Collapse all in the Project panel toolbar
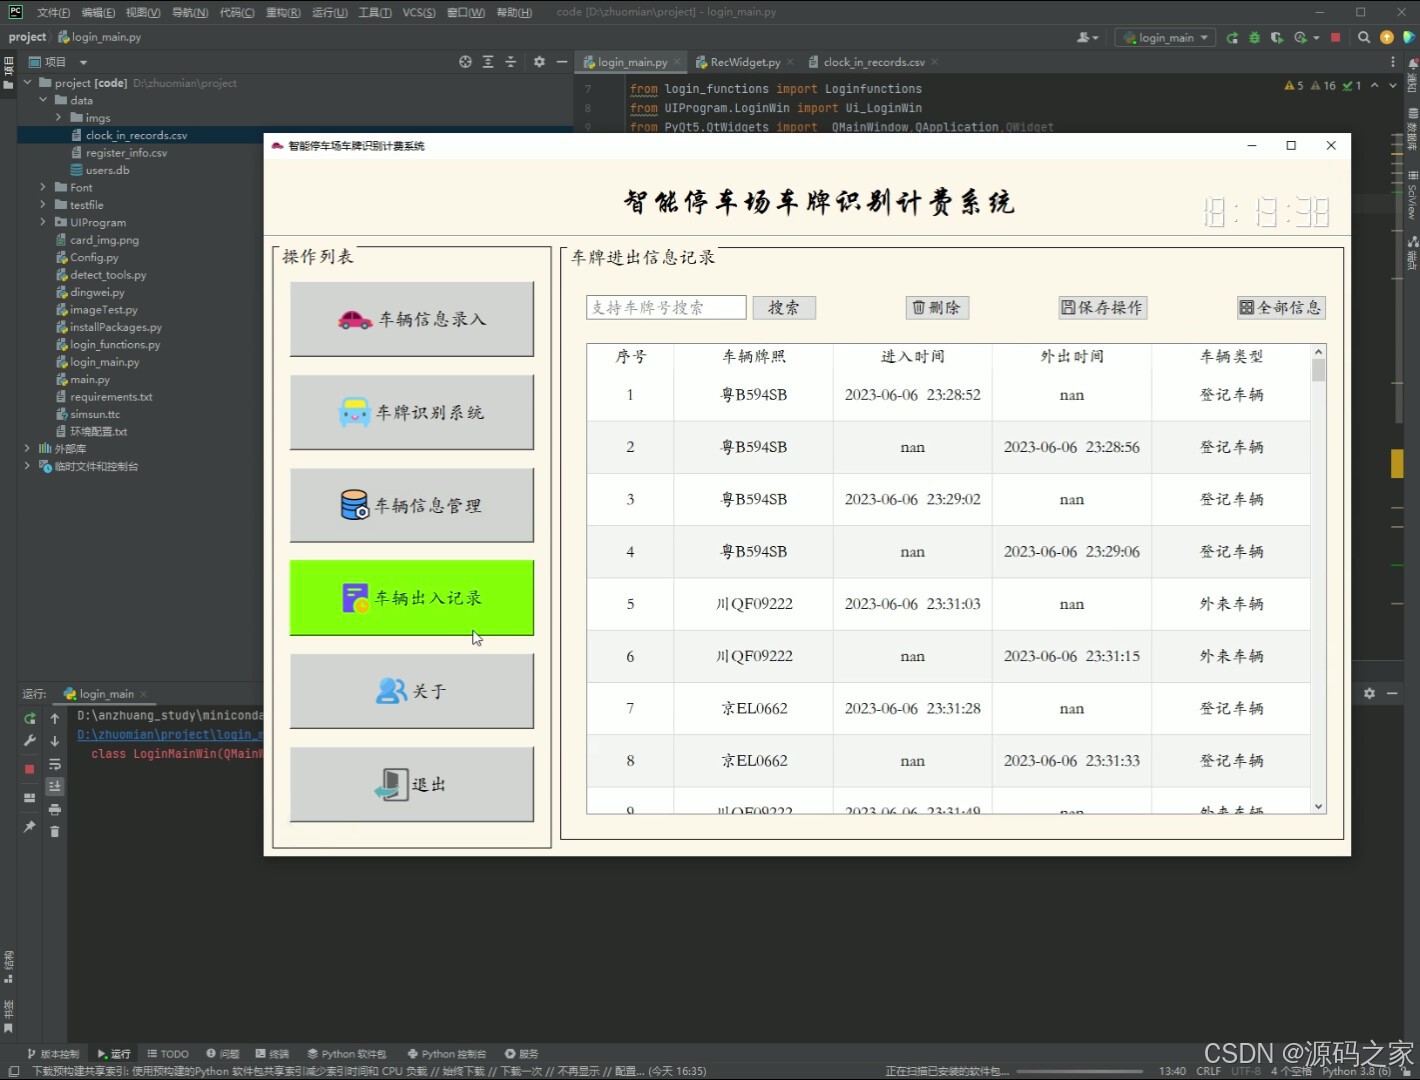 click(510, 62)
